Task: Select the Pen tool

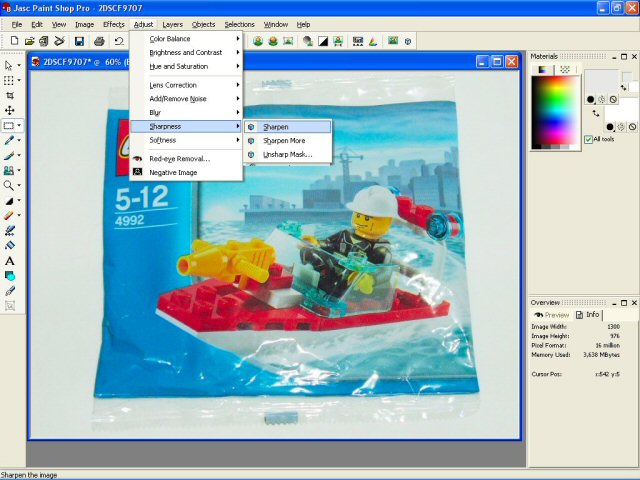Action: (x=10, y=291)
